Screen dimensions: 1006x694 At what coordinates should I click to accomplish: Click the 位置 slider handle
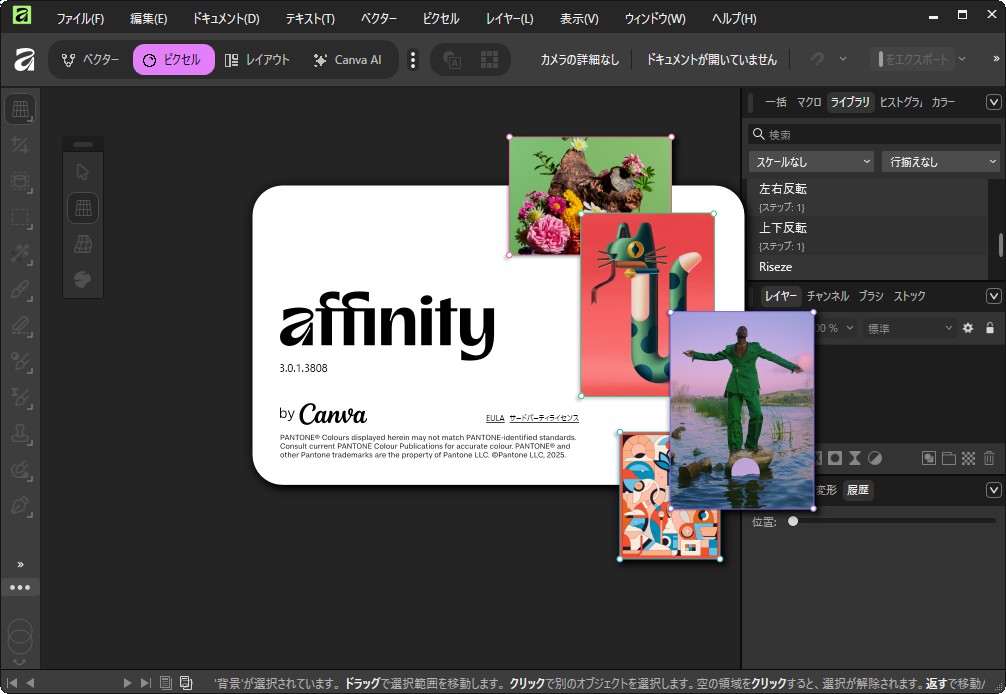coord(793,521)
